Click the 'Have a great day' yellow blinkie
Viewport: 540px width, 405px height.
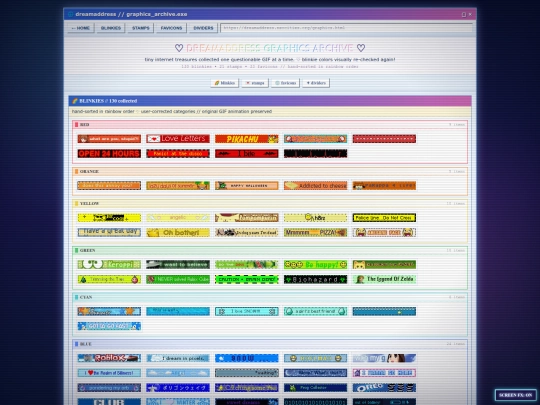pyautogui.click(x=109, y=232)
